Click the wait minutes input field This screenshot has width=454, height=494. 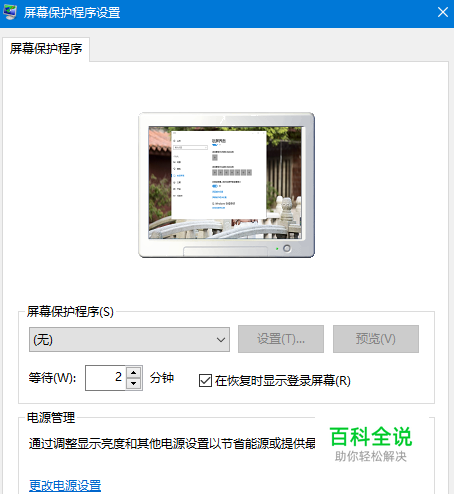(106, 378)
